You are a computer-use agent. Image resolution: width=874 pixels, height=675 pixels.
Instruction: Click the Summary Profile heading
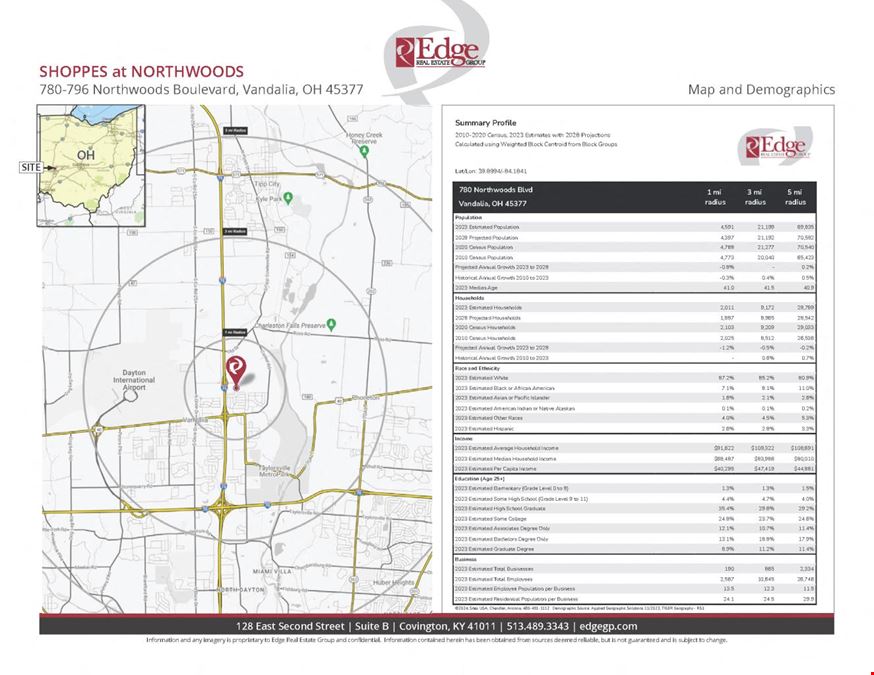point(485,123)
